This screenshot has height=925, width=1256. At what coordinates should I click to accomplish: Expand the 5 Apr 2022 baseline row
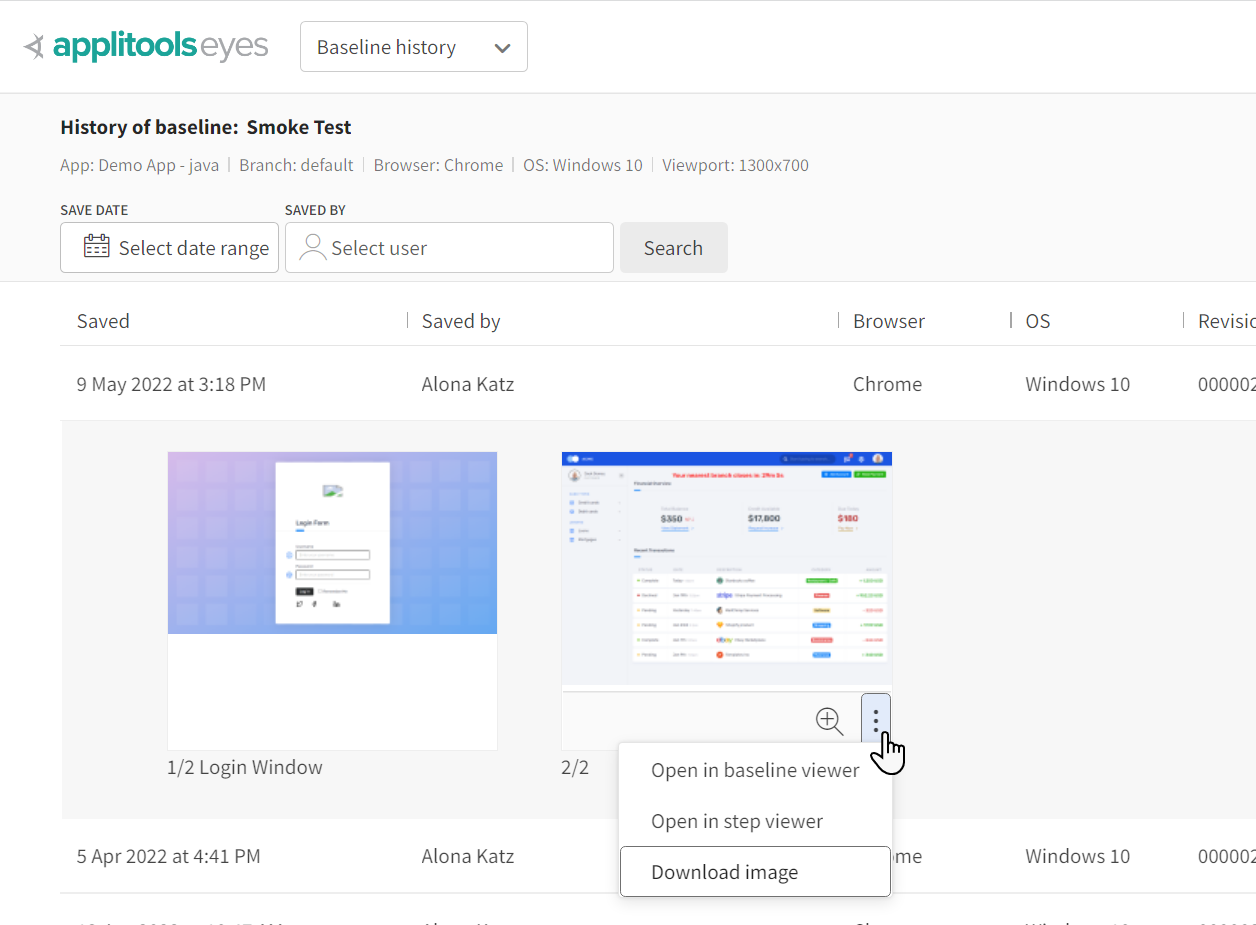(168, 856)
